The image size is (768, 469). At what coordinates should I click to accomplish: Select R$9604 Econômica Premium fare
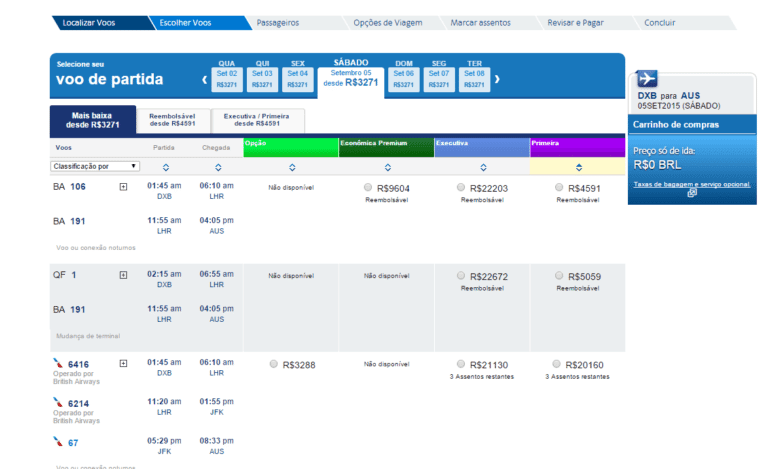click(368, 188)
